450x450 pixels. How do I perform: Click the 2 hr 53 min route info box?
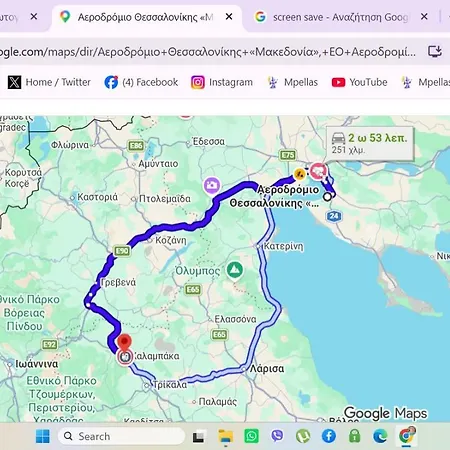pos(370,143)
